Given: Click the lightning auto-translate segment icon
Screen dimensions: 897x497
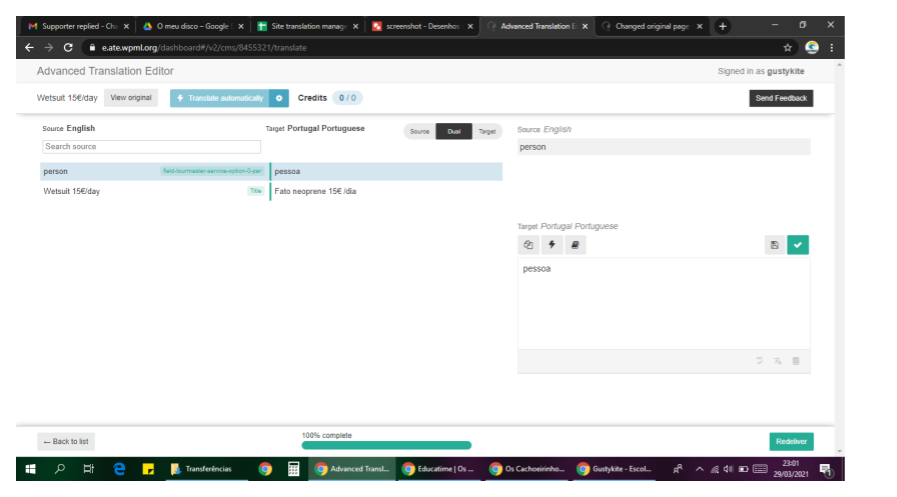Looking at the screenshot, I should click(551, 245).
